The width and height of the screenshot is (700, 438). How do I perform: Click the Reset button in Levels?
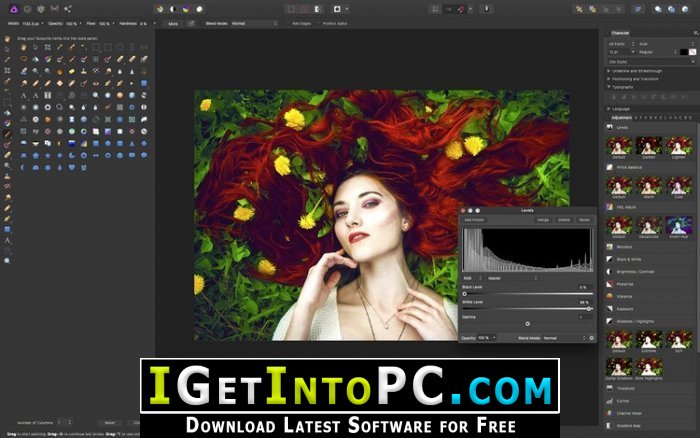[x=584, y=220]
